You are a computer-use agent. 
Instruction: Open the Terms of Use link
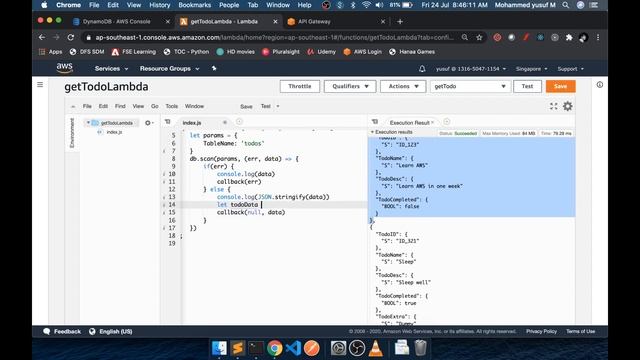point(580,331)
